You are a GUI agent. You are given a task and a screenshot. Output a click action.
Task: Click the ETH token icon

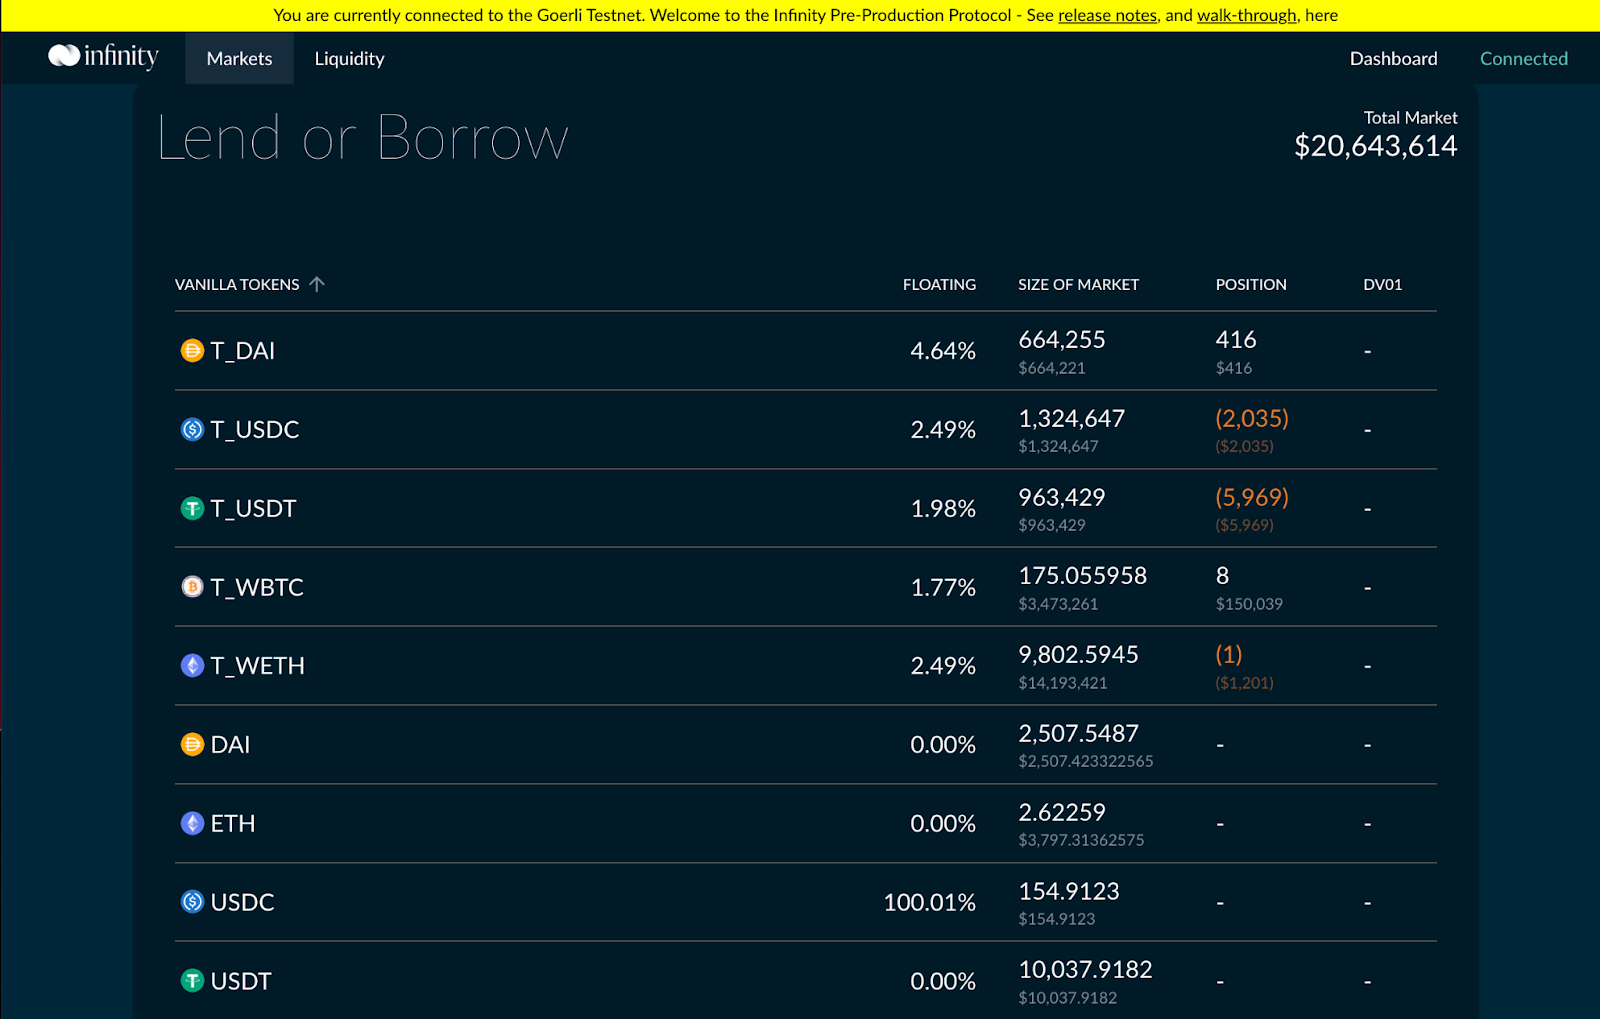pos(192,824)
